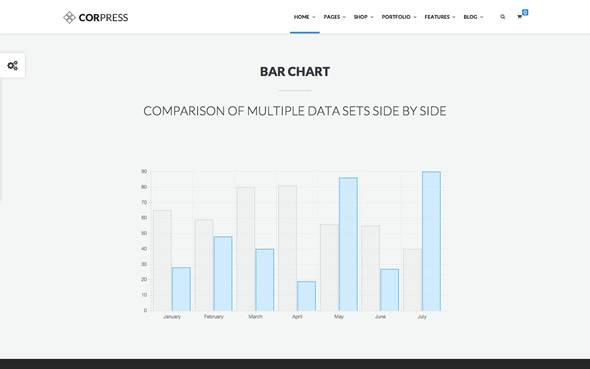Click the blue June bar

point(389,290)
